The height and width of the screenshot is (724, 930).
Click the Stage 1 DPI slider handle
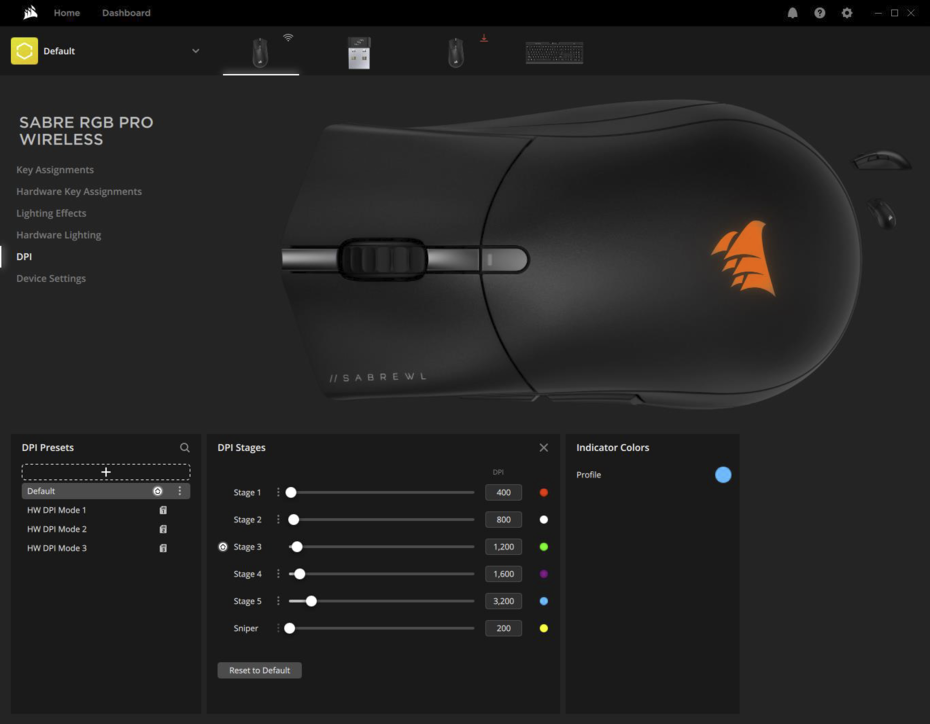click(291, 492)
